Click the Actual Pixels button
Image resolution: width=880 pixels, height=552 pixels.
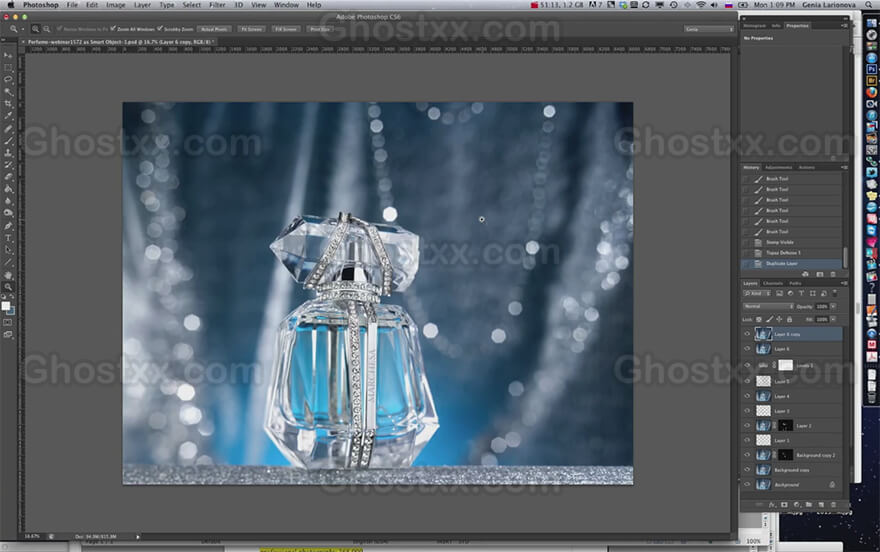[214, 29]
